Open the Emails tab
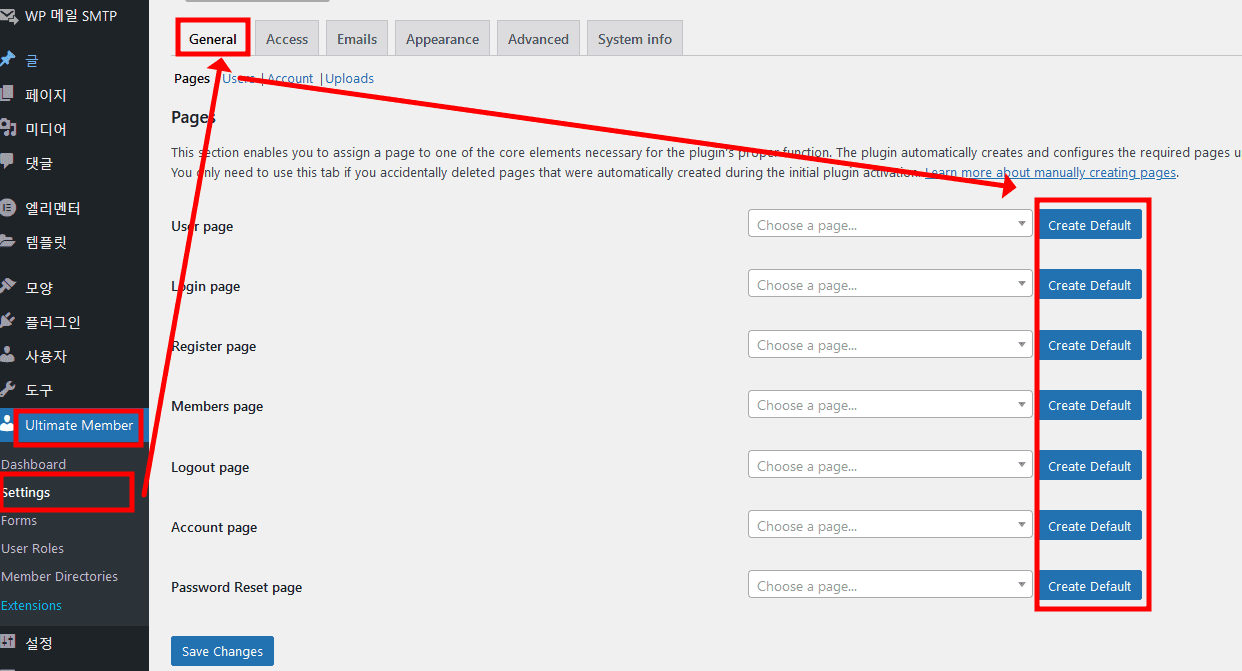 pyautogui.click(x=357, y=39)
